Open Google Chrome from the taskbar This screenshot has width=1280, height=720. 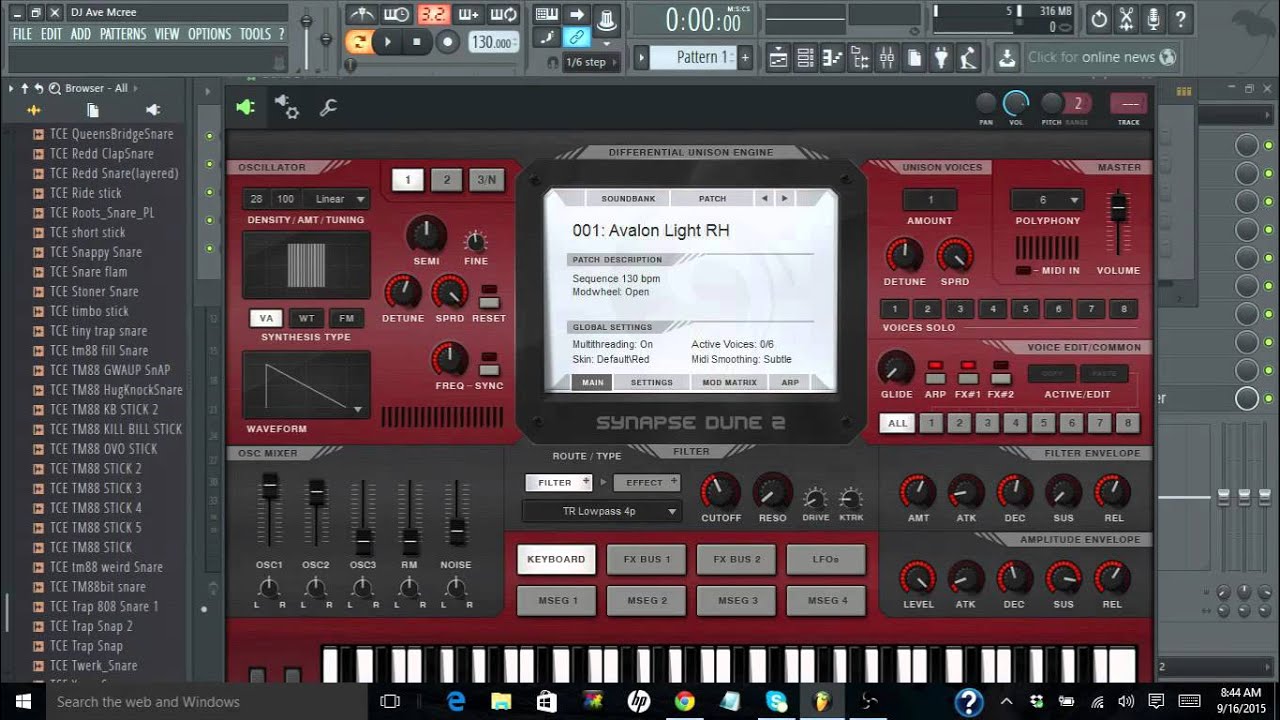(684, 701)
